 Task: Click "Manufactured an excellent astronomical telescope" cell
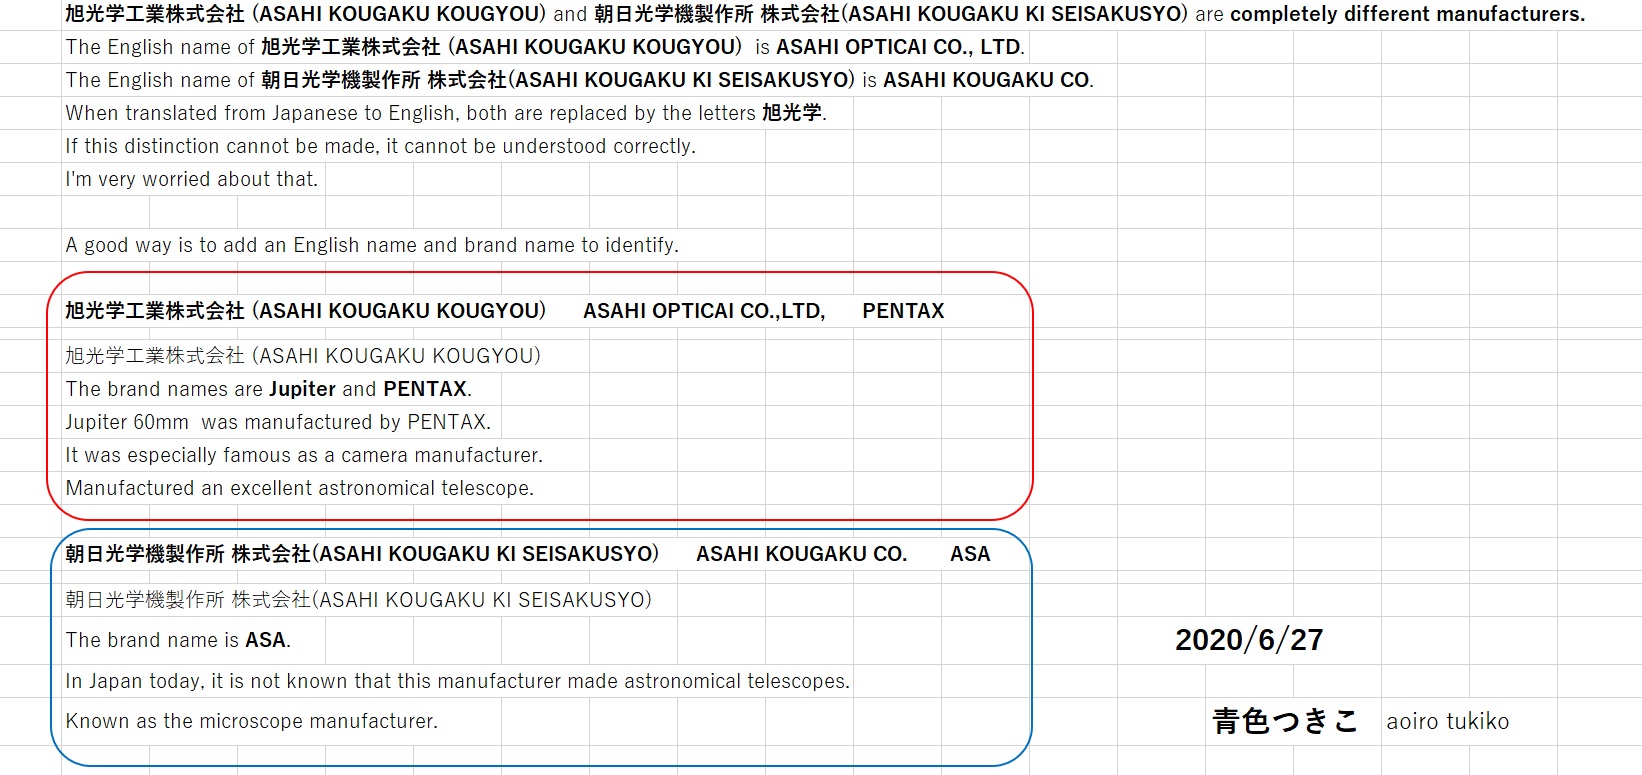(299, 488)
